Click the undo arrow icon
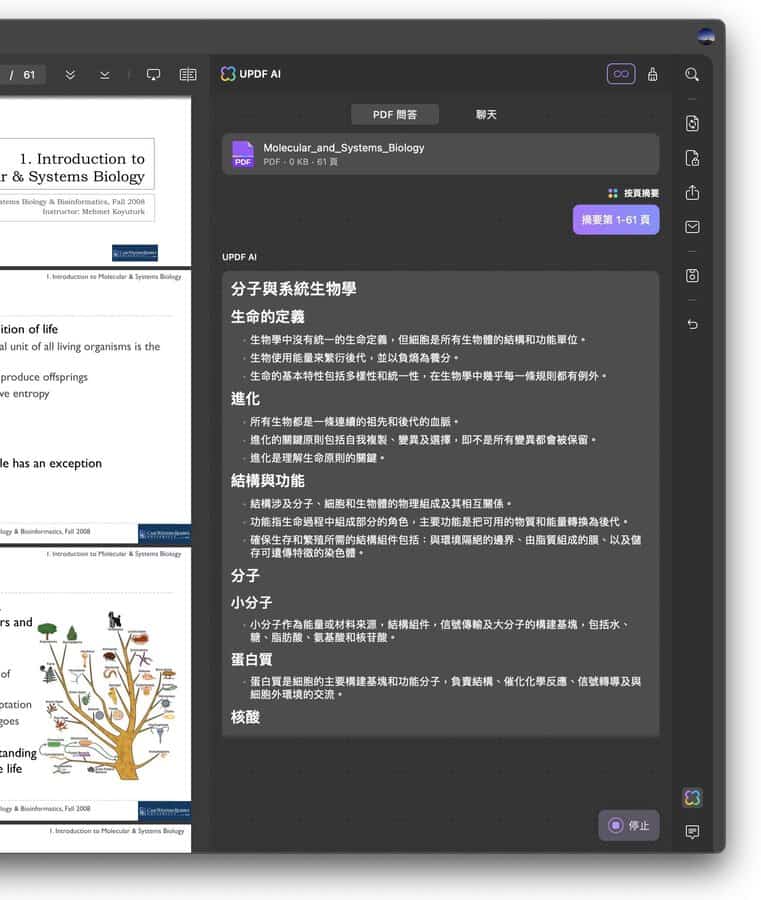The image size is (761, 900). (692, 324)
